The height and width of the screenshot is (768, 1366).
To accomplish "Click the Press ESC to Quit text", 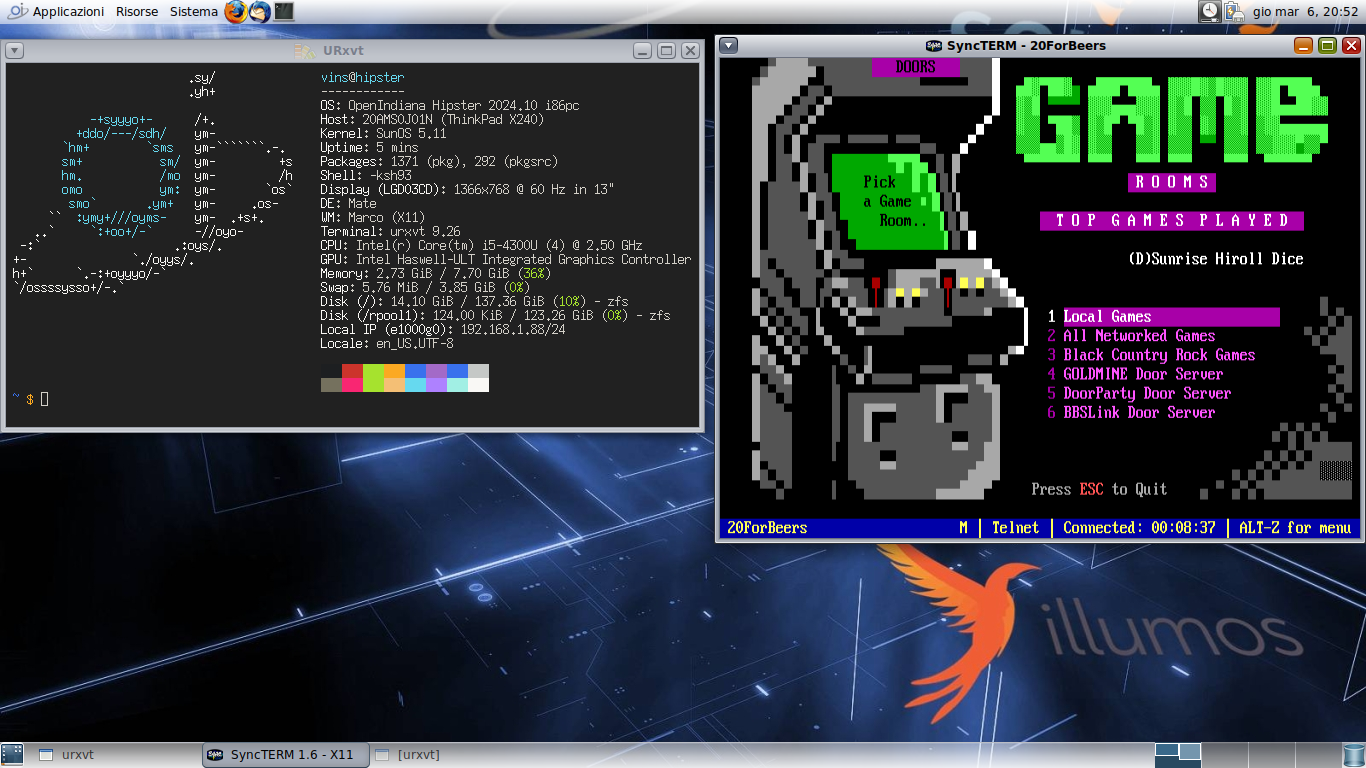I will (1099, 489).
